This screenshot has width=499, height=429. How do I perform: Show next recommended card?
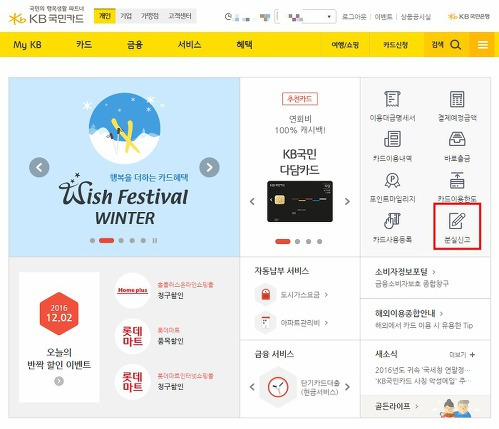[x=347, y=201]
